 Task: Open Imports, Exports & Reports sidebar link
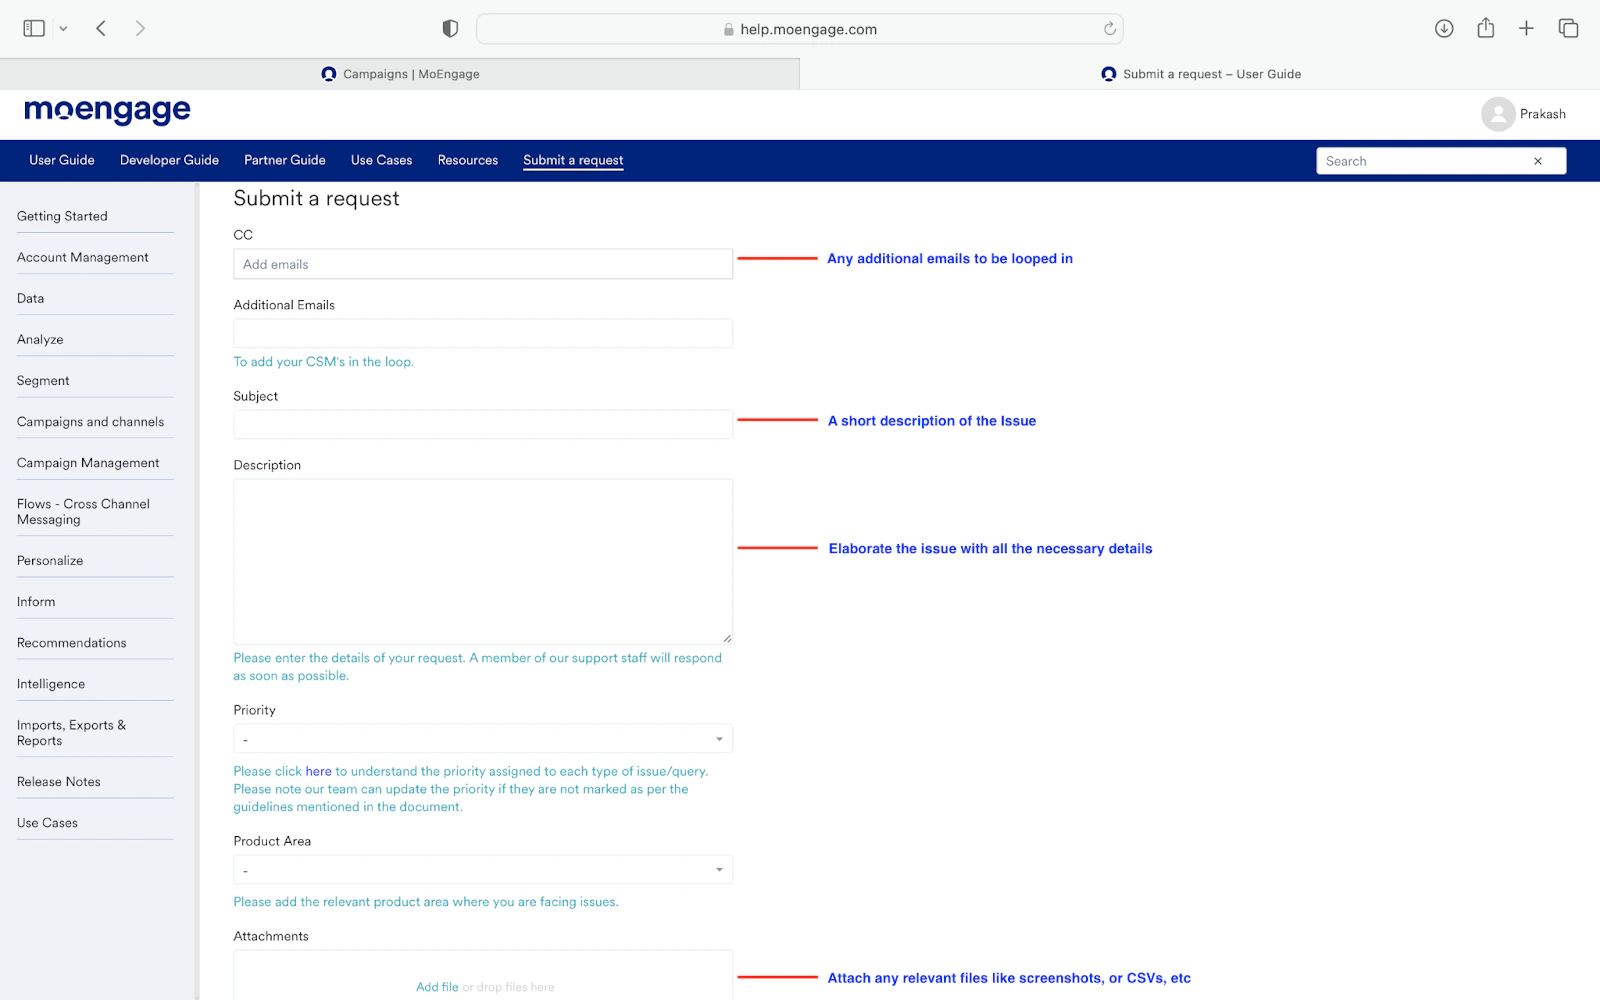pos(72,733)
